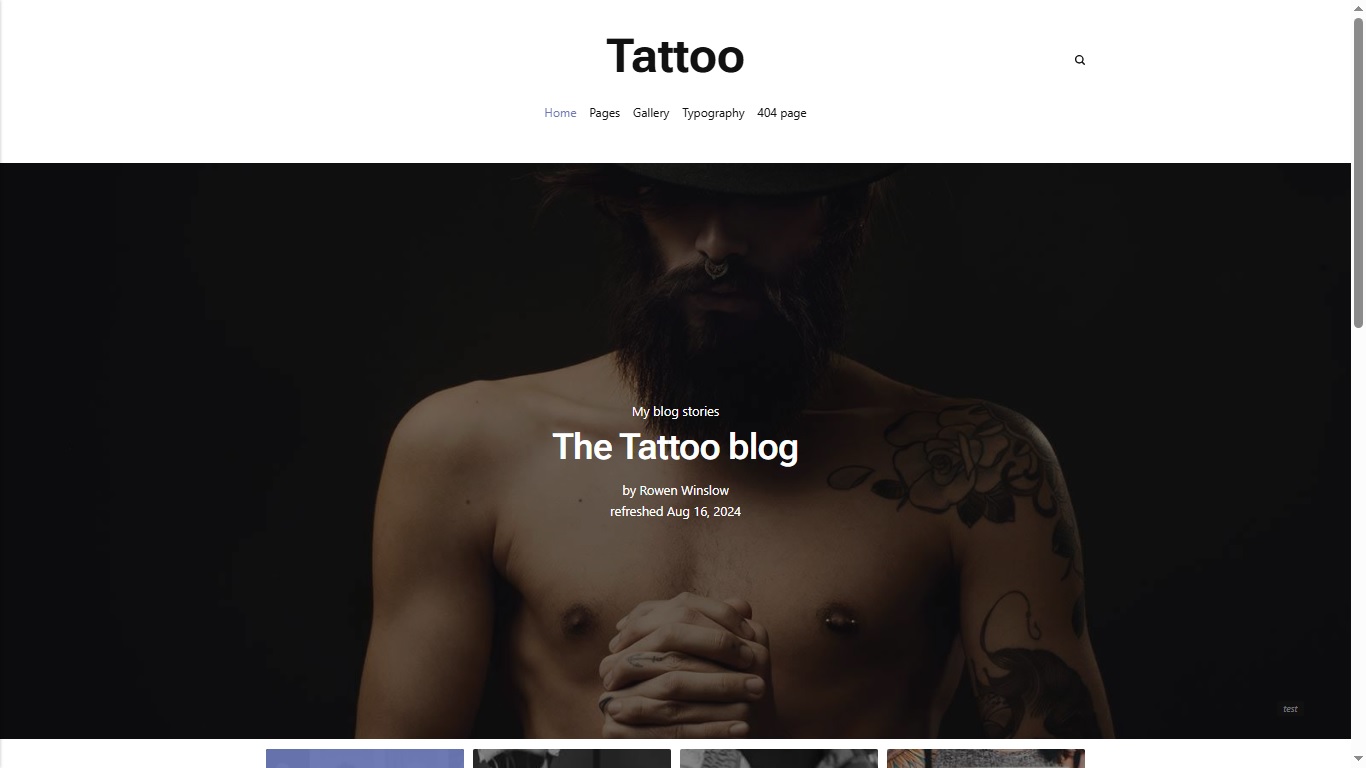This screenshot has height=768, width=1366.
Task: Open search with the magnifier icon
Action: point(1079,60)
